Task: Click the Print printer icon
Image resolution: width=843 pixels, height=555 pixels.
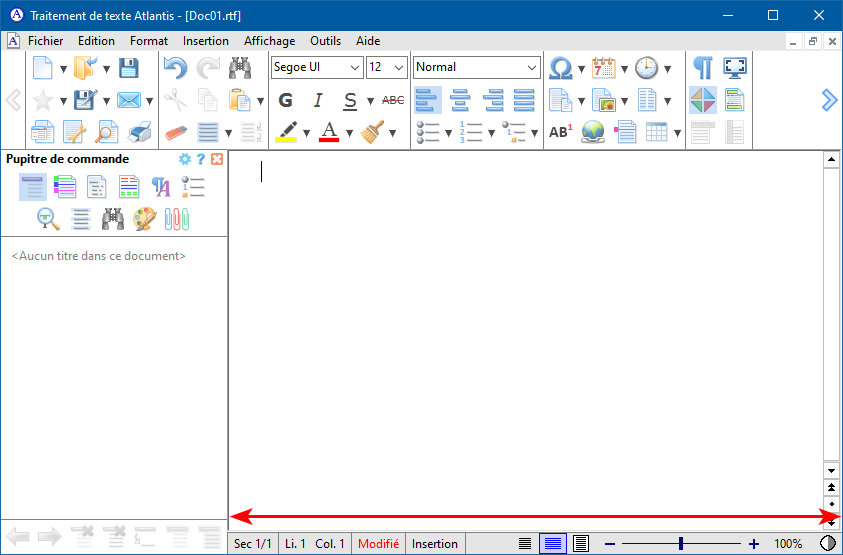Action: [x=139, y=132]
